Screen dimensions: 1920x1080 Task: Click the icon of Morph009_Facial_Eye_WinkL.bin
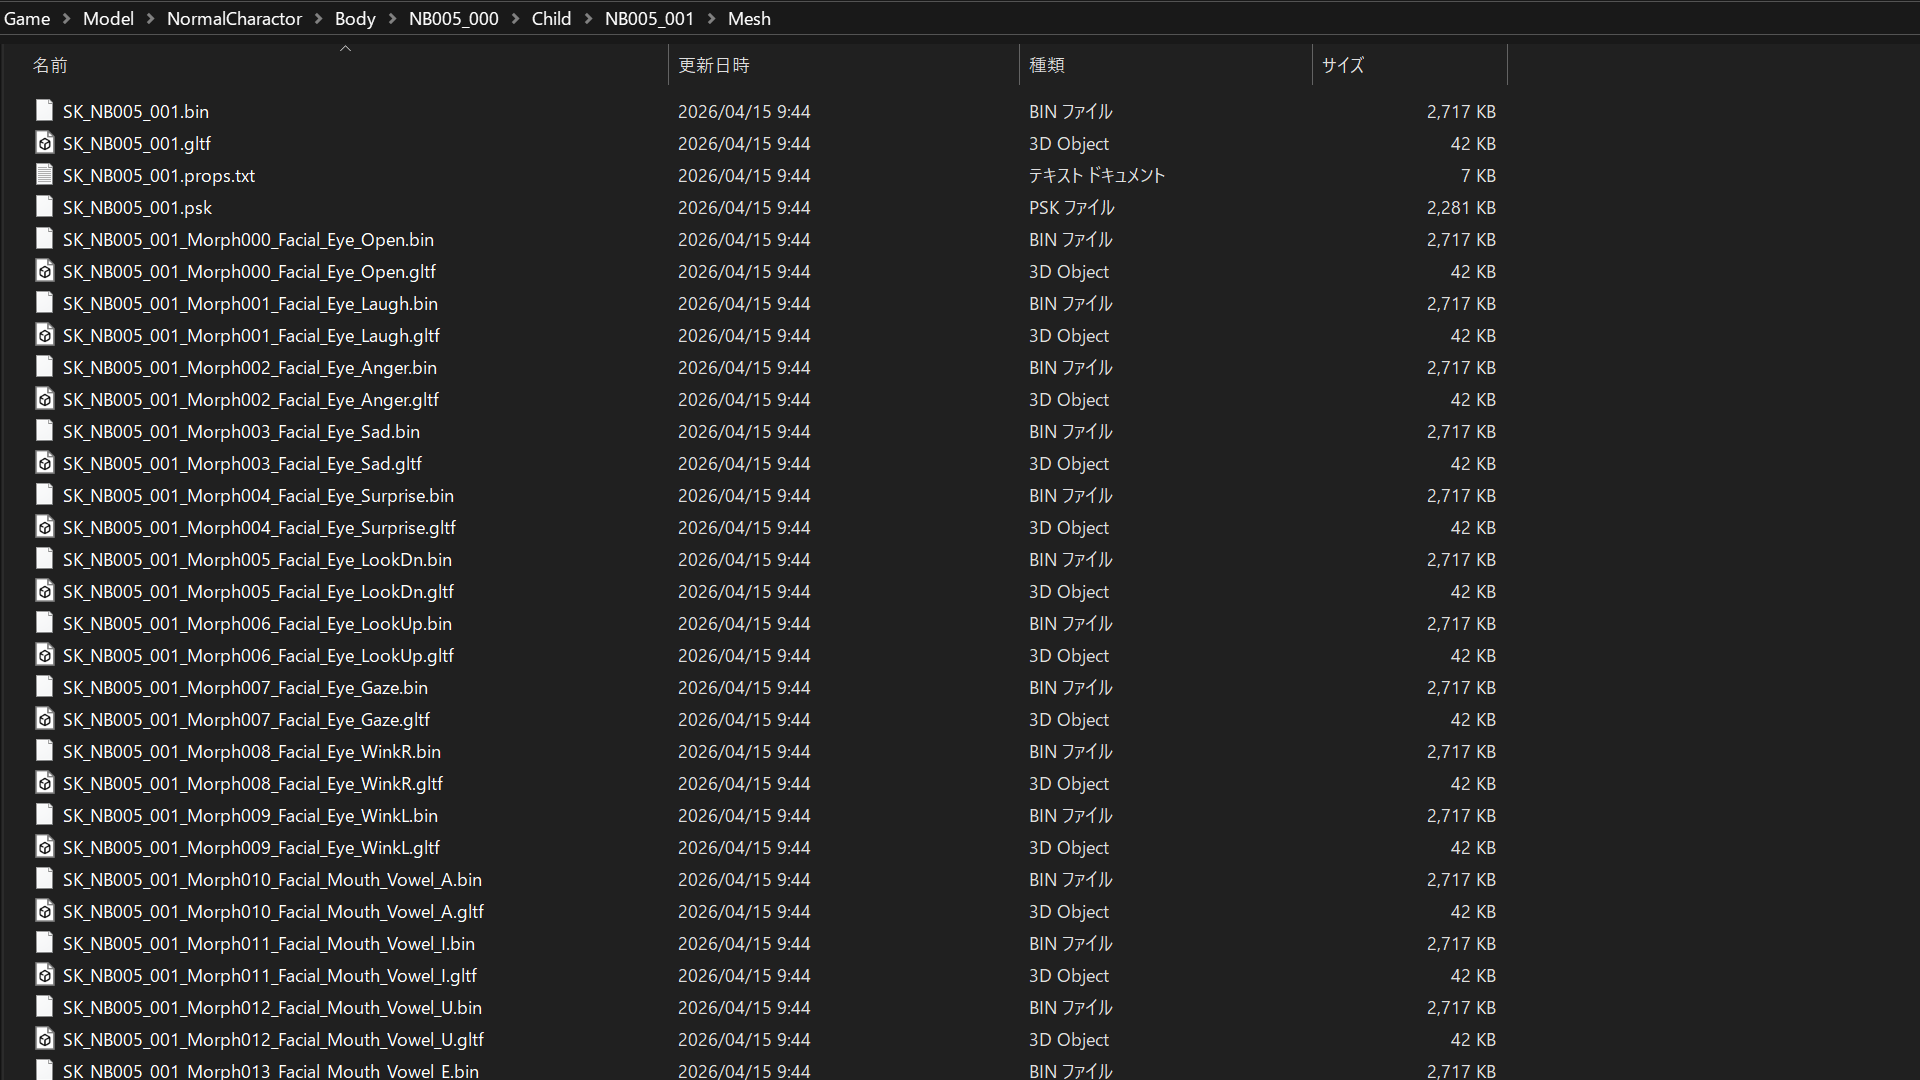(44, 815)
